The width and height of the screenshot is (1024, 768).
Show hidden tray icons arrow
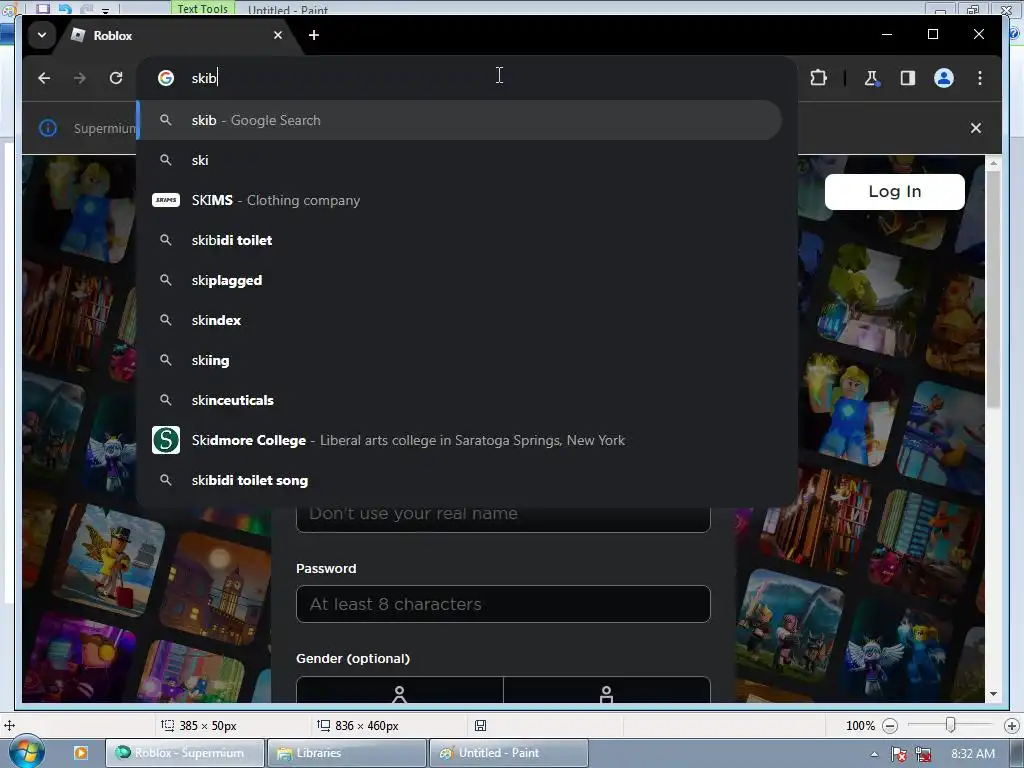[x=874, y=754]
